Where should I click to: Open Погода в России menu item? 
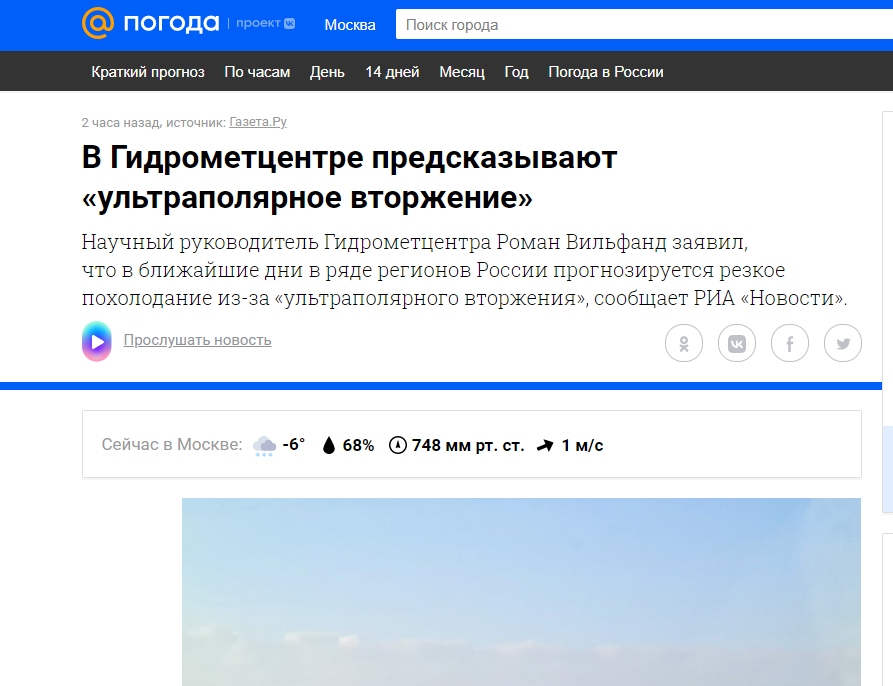[x=605, y=72]
